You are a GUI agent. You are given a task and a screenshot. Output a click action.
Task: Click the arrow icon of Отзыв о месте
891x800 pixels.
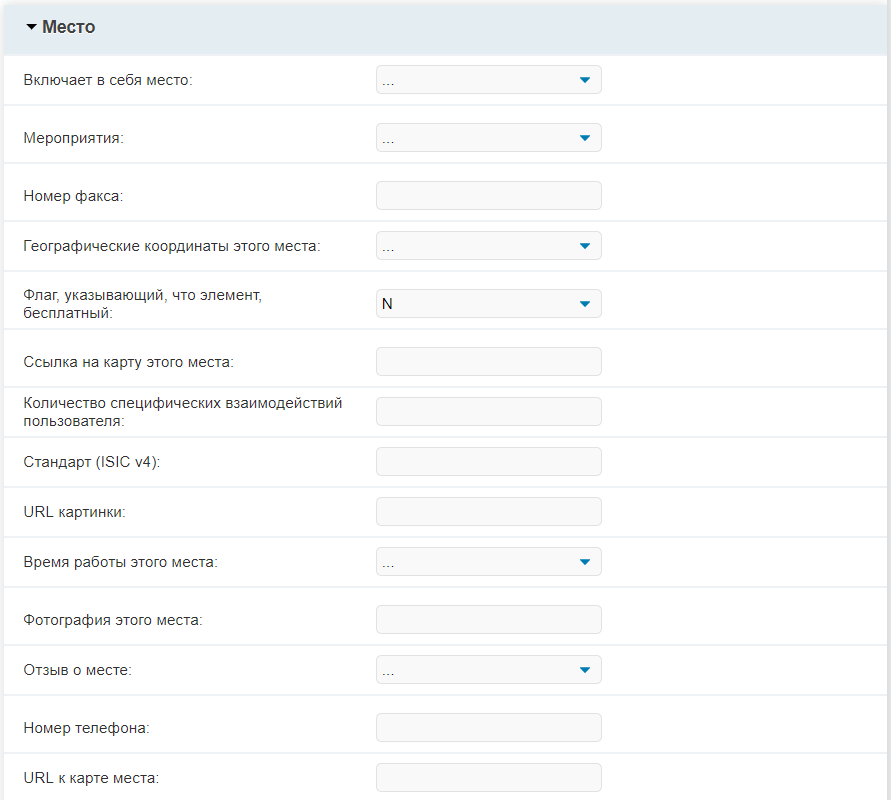click(x=585, y=670)
